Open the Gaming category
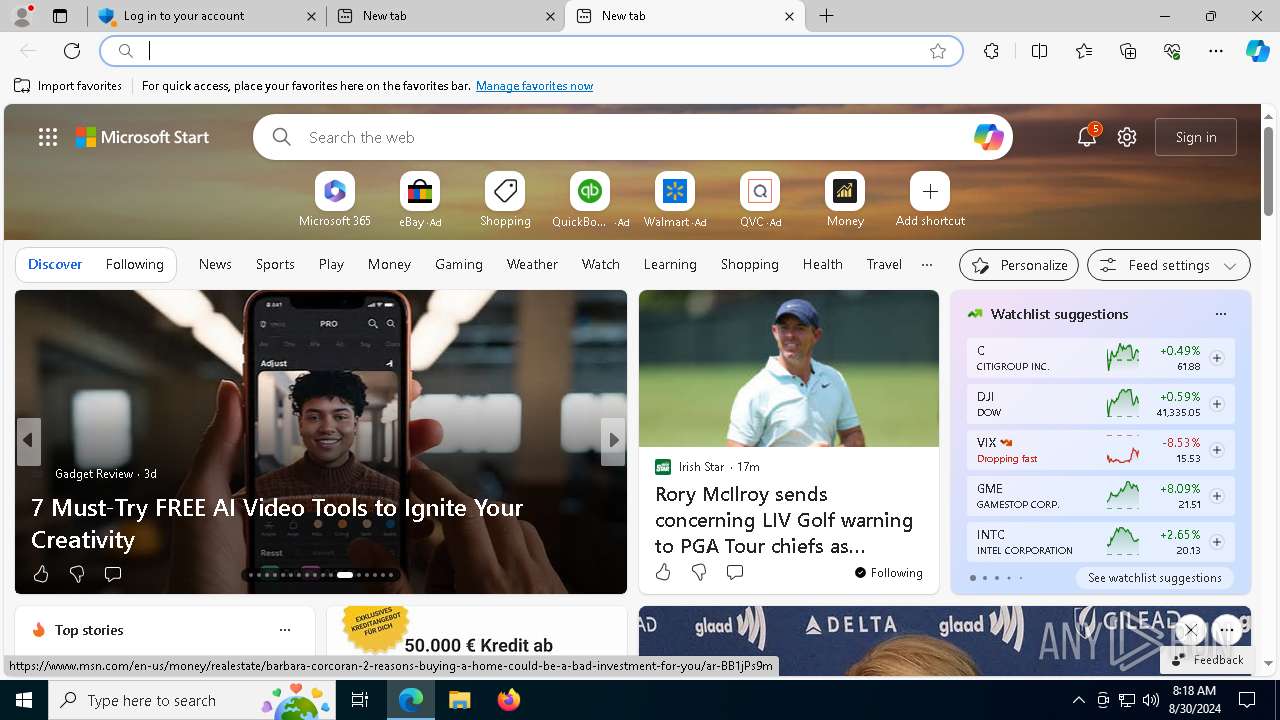The width and height of the screenshot is (1280, 720). 459,264
